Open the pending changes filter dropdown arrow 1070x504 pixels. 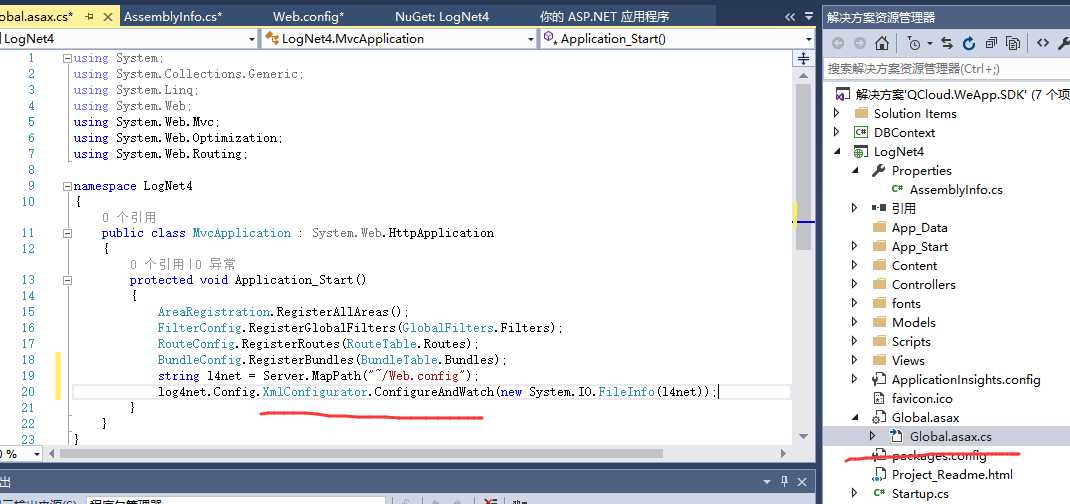(x=929, y=44)
